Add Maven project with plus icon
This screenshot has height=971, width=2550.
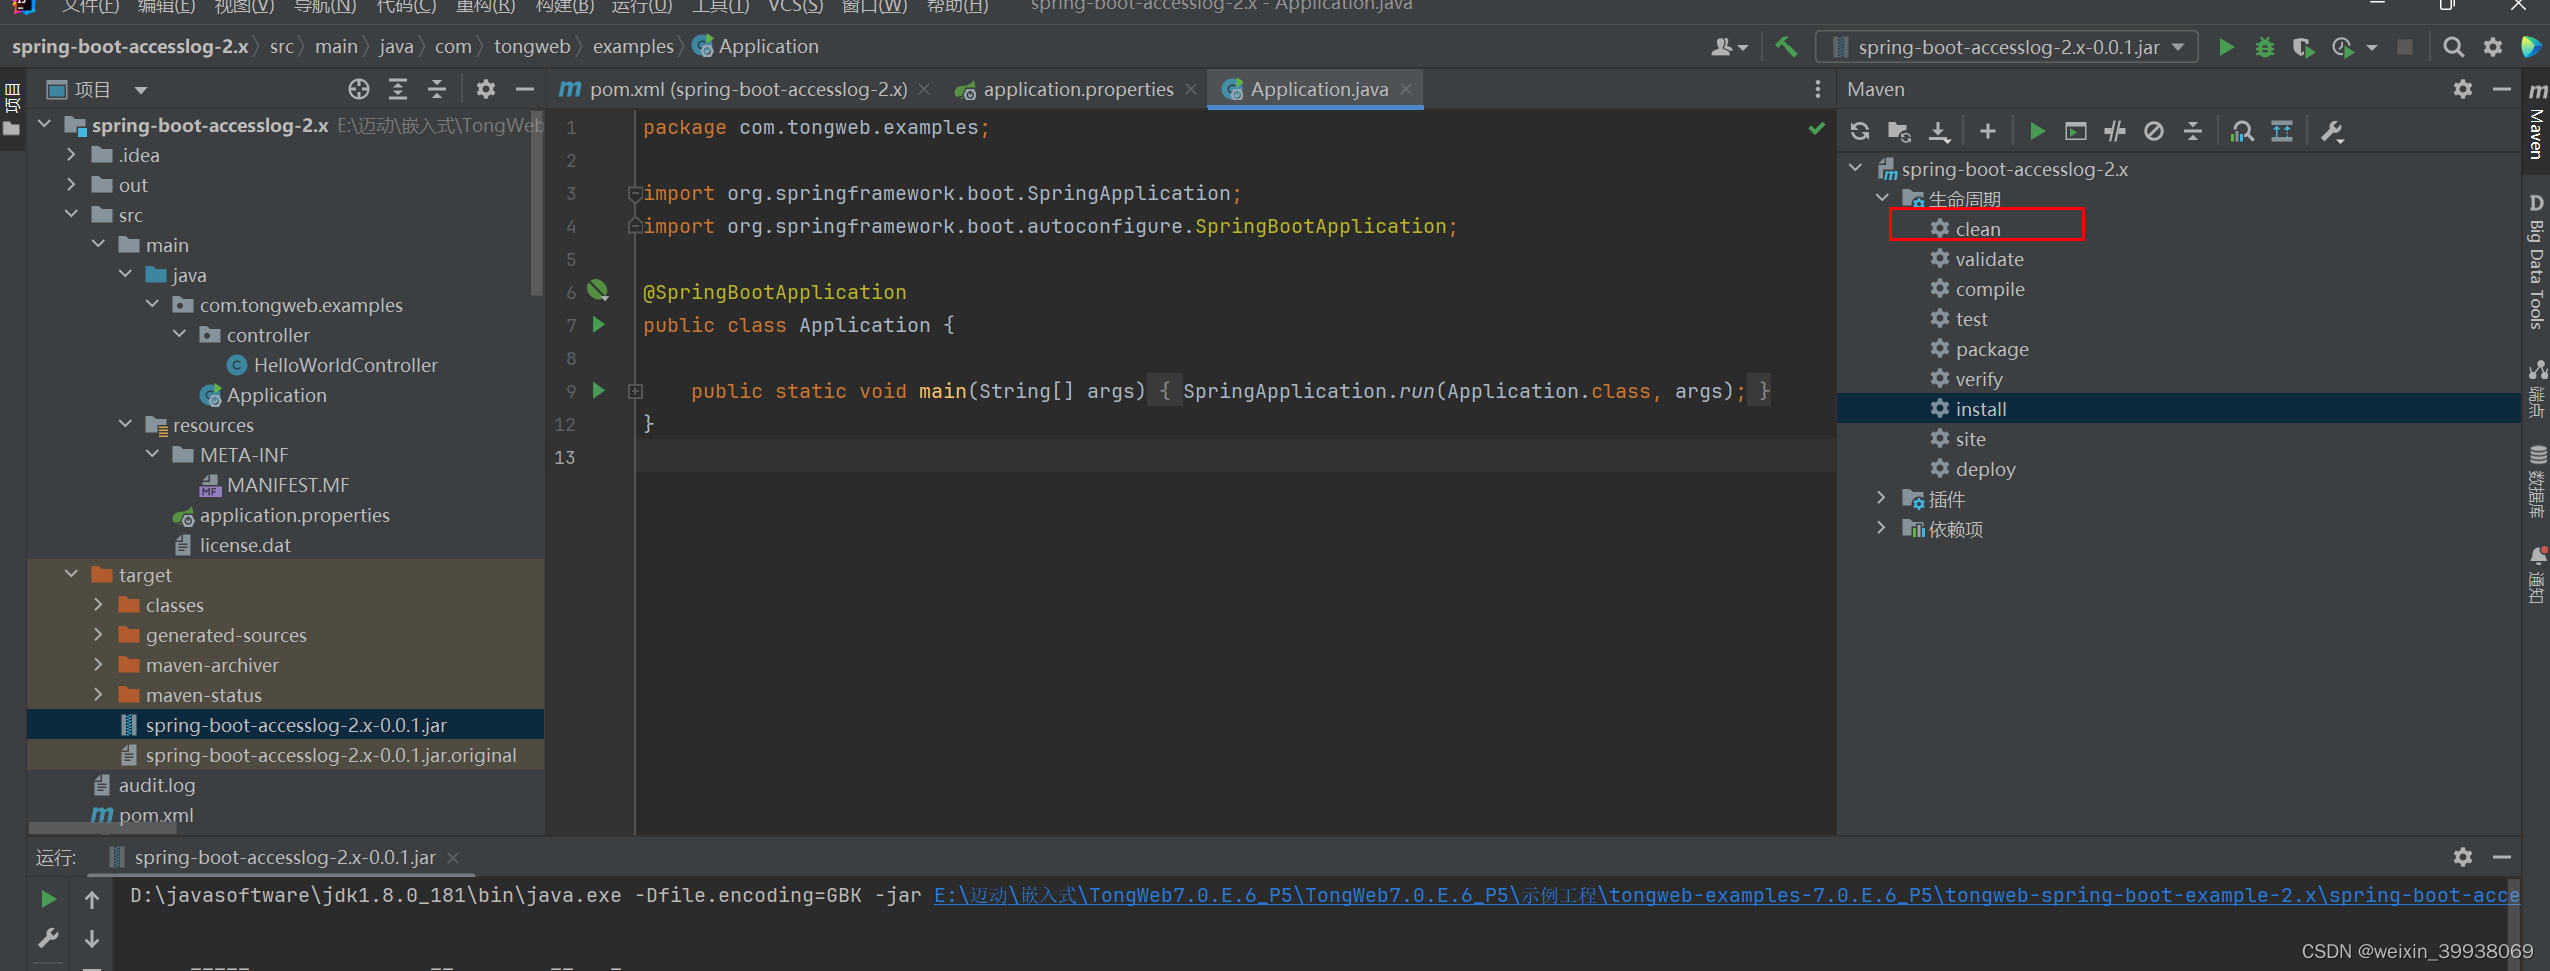(1987, 131)
